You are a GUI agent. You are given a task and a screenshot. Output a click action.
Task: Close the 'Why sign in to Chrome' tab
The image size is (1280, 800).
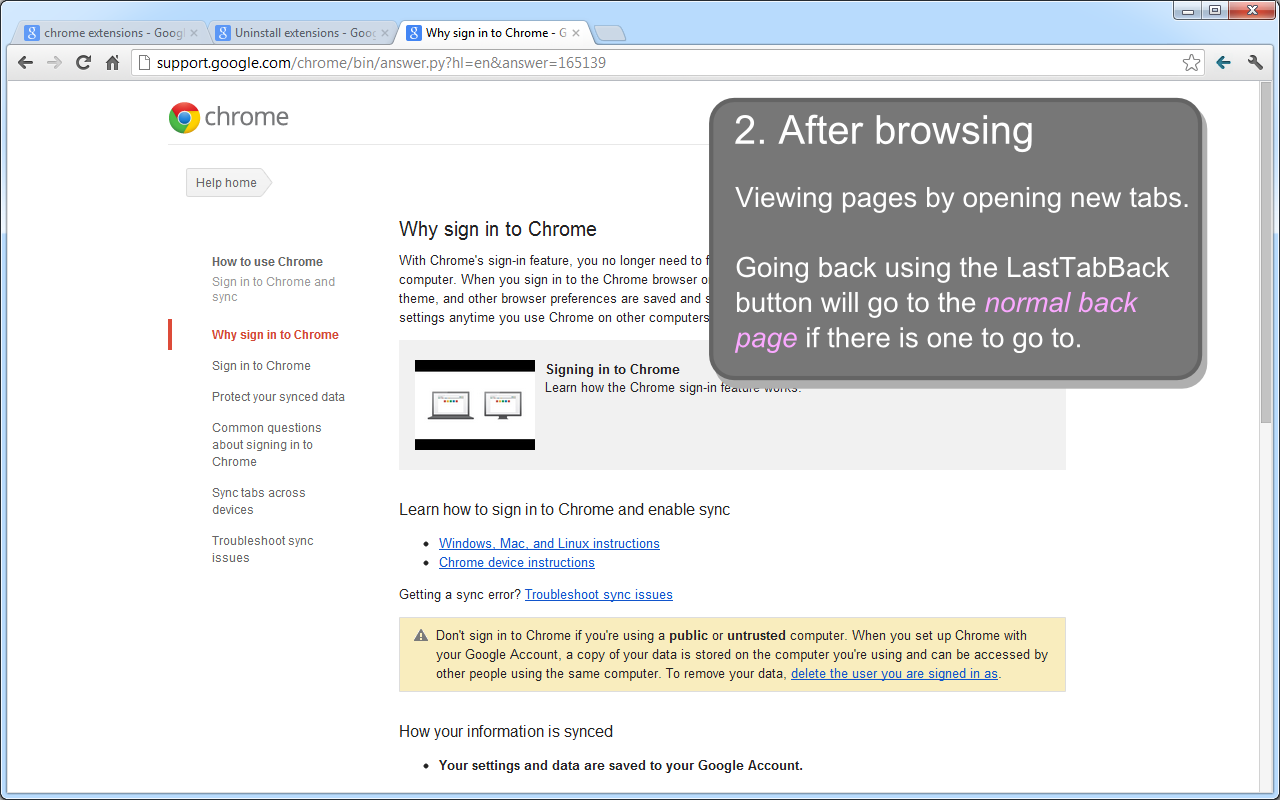[575, 33]
